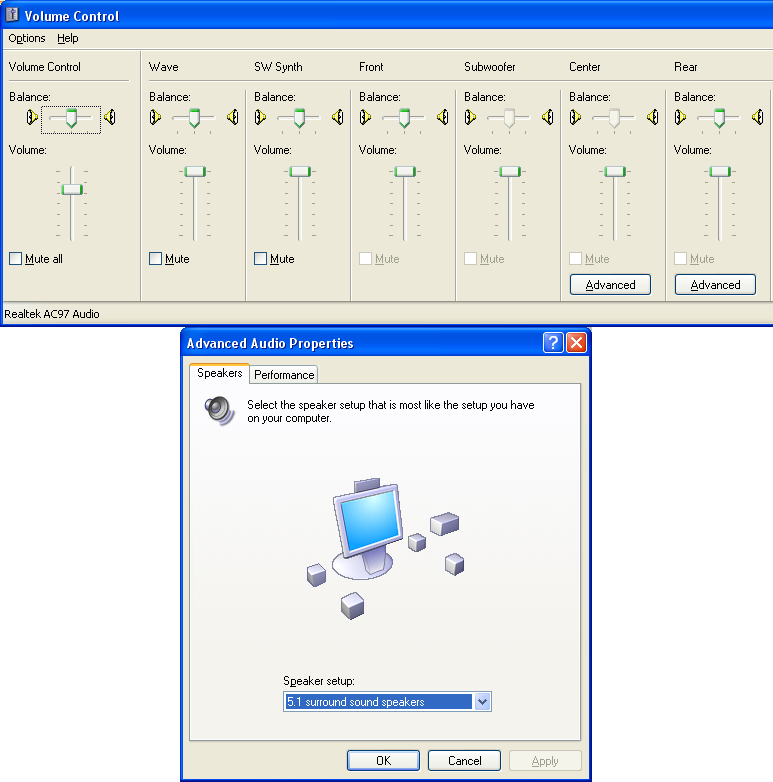Click the Center balance slider thumb

[x=614, y=118]
